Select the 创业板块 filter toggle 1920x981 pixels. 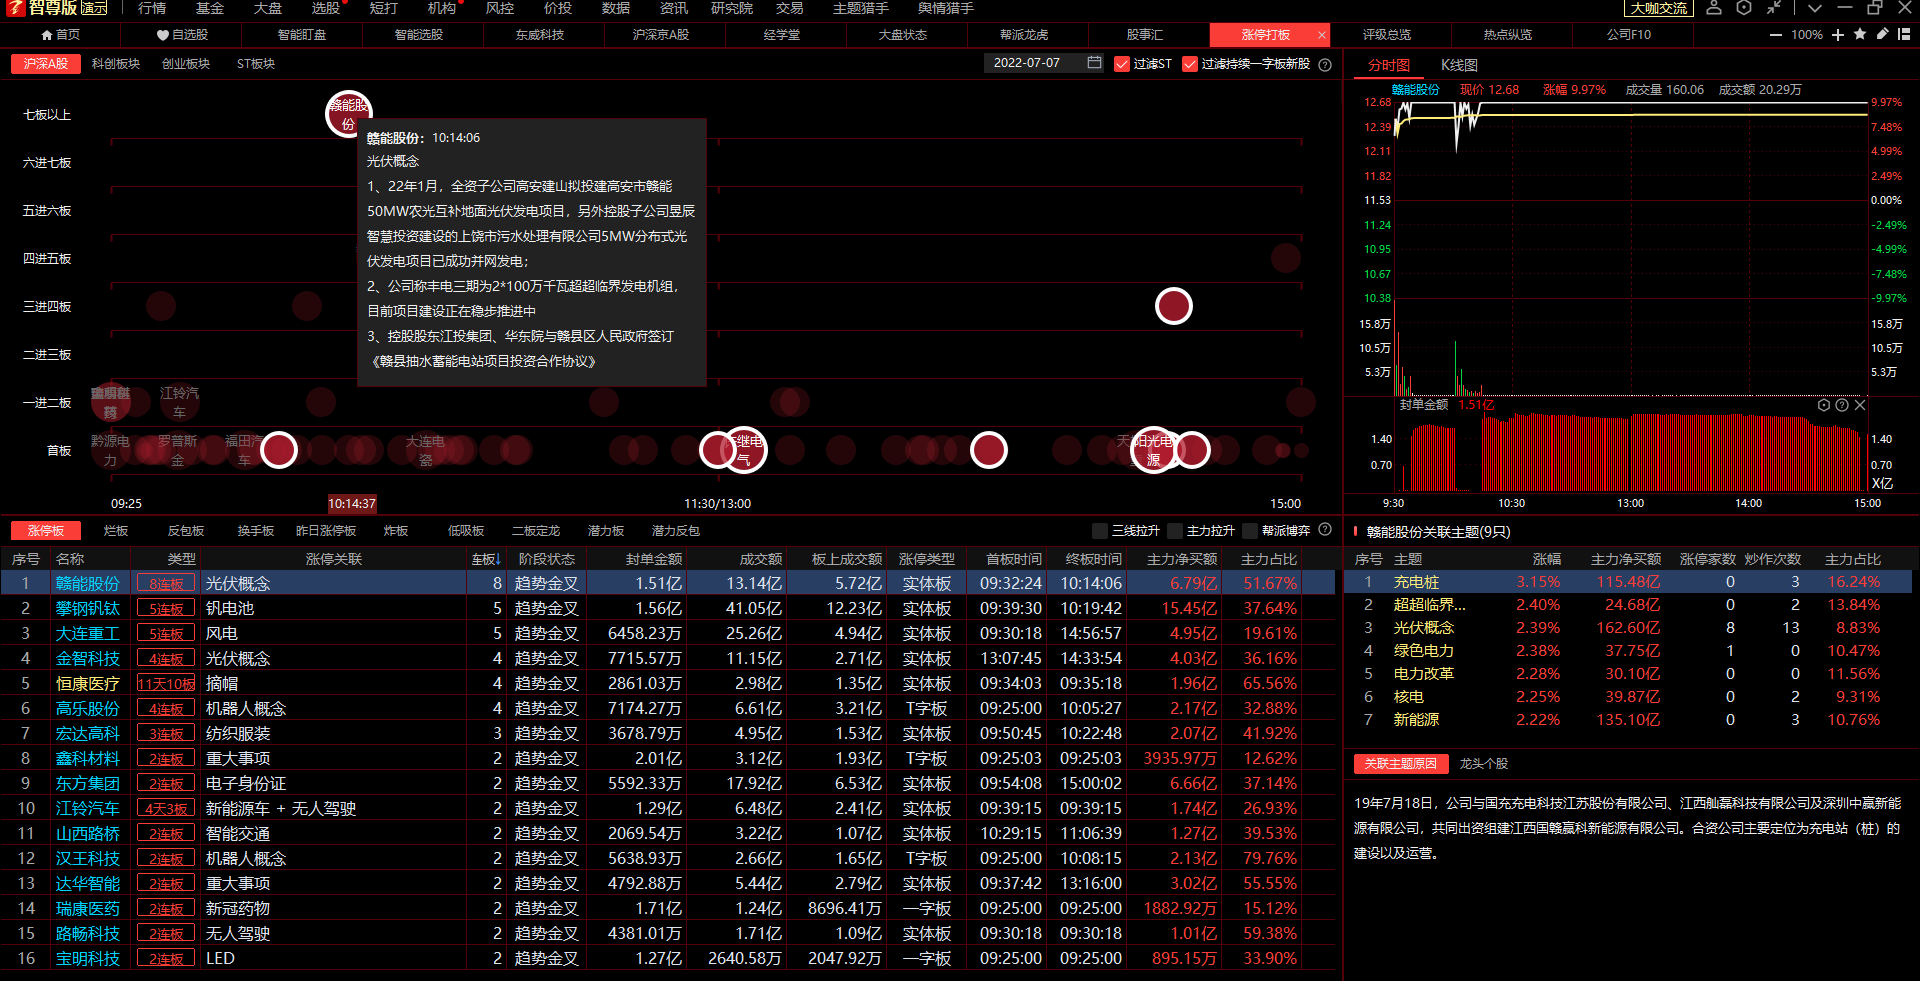[186, 64]
